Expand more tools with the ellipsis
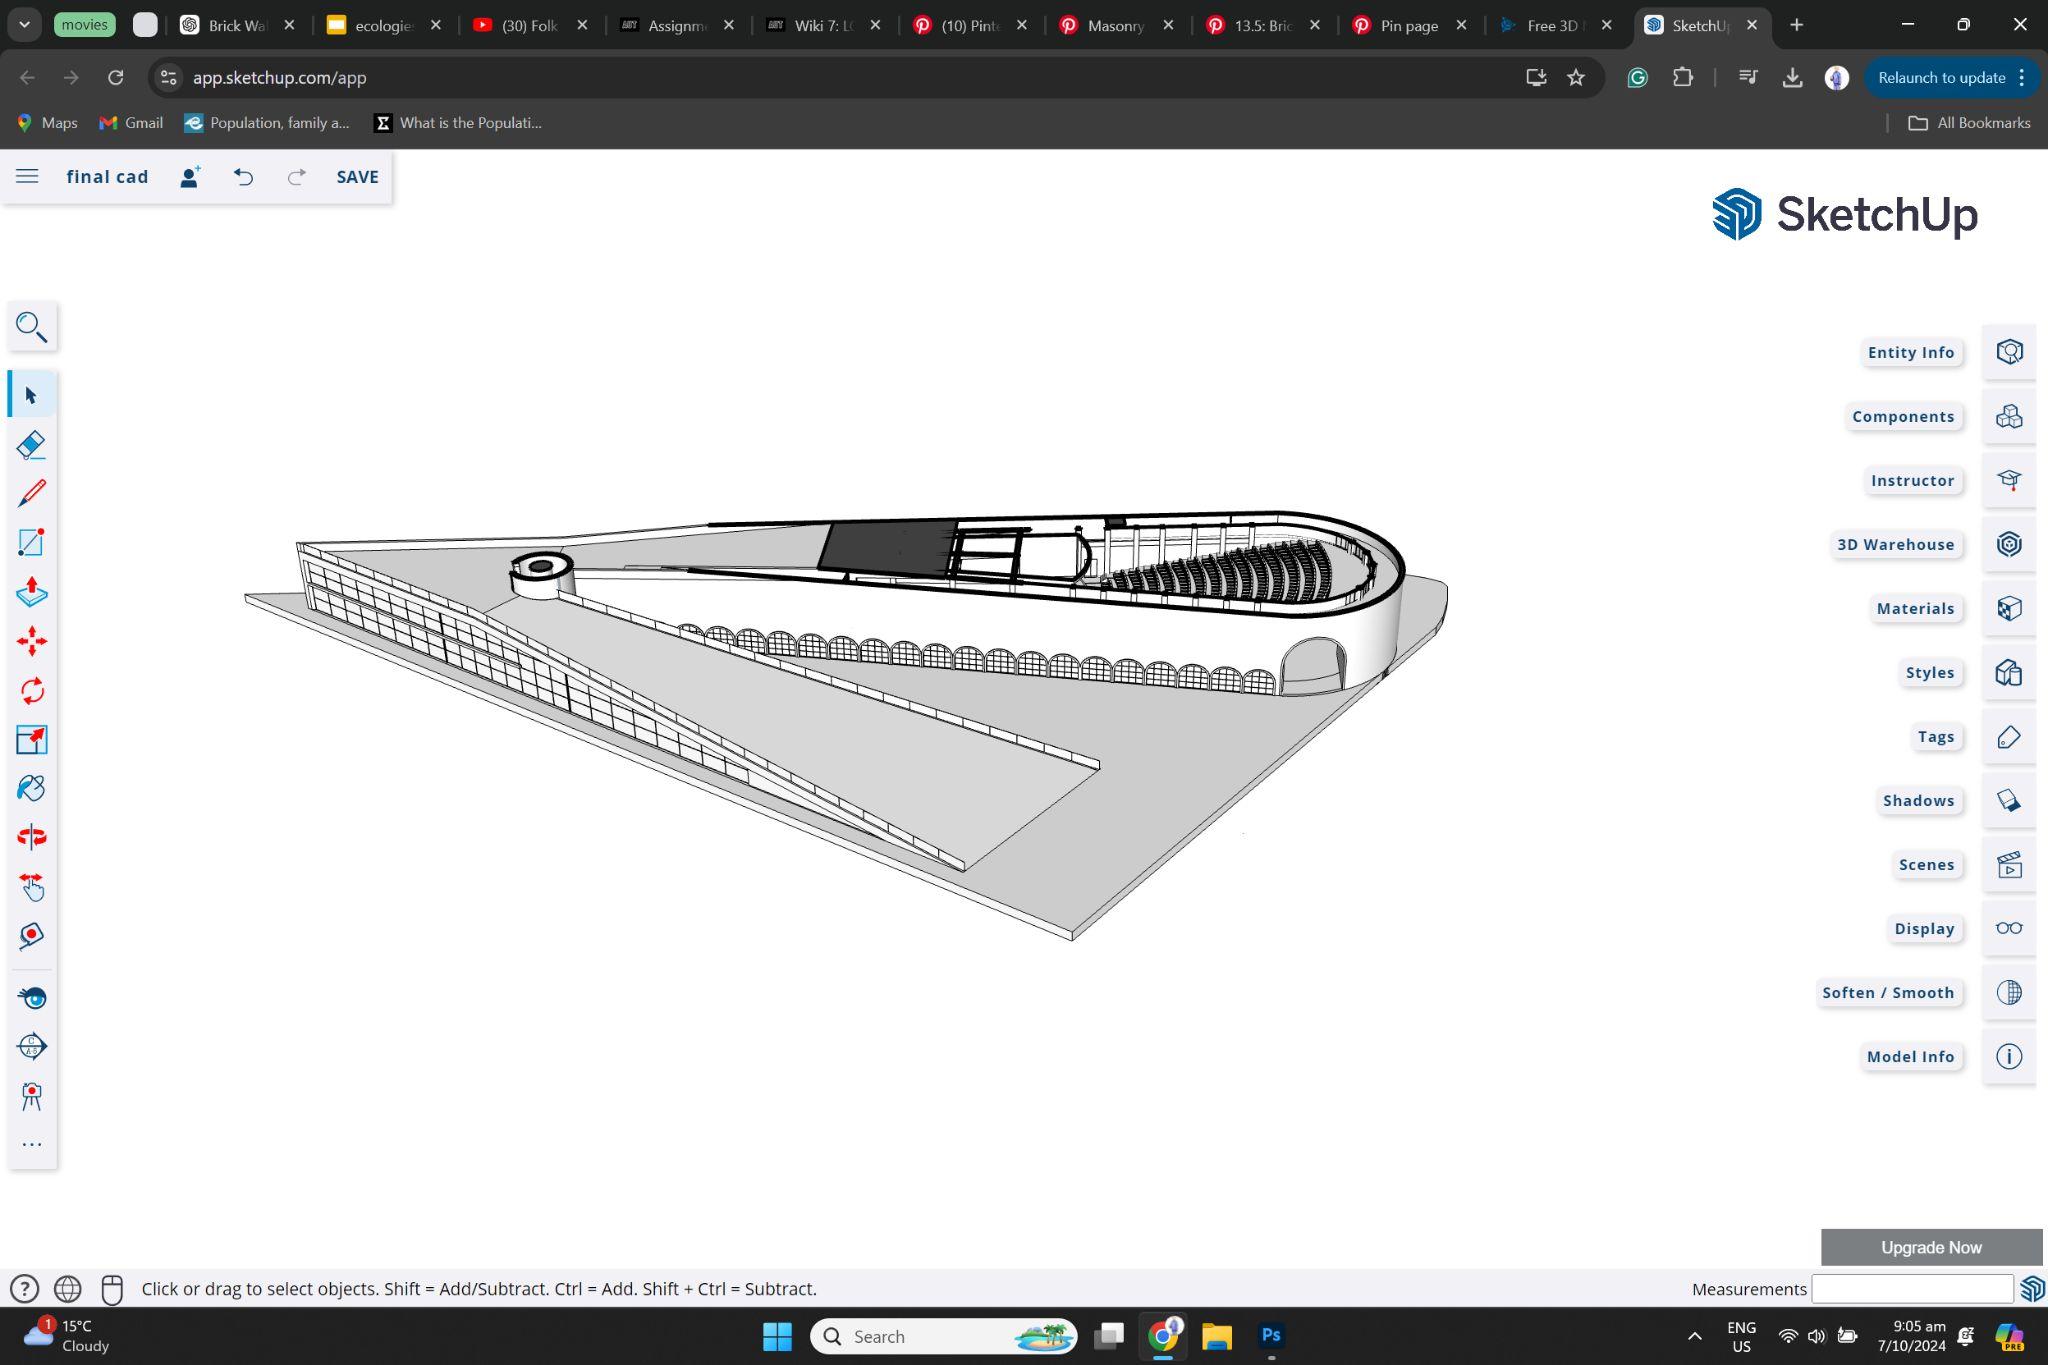The width and height of the screenshot is (2048, 1365). [31, 1144]
